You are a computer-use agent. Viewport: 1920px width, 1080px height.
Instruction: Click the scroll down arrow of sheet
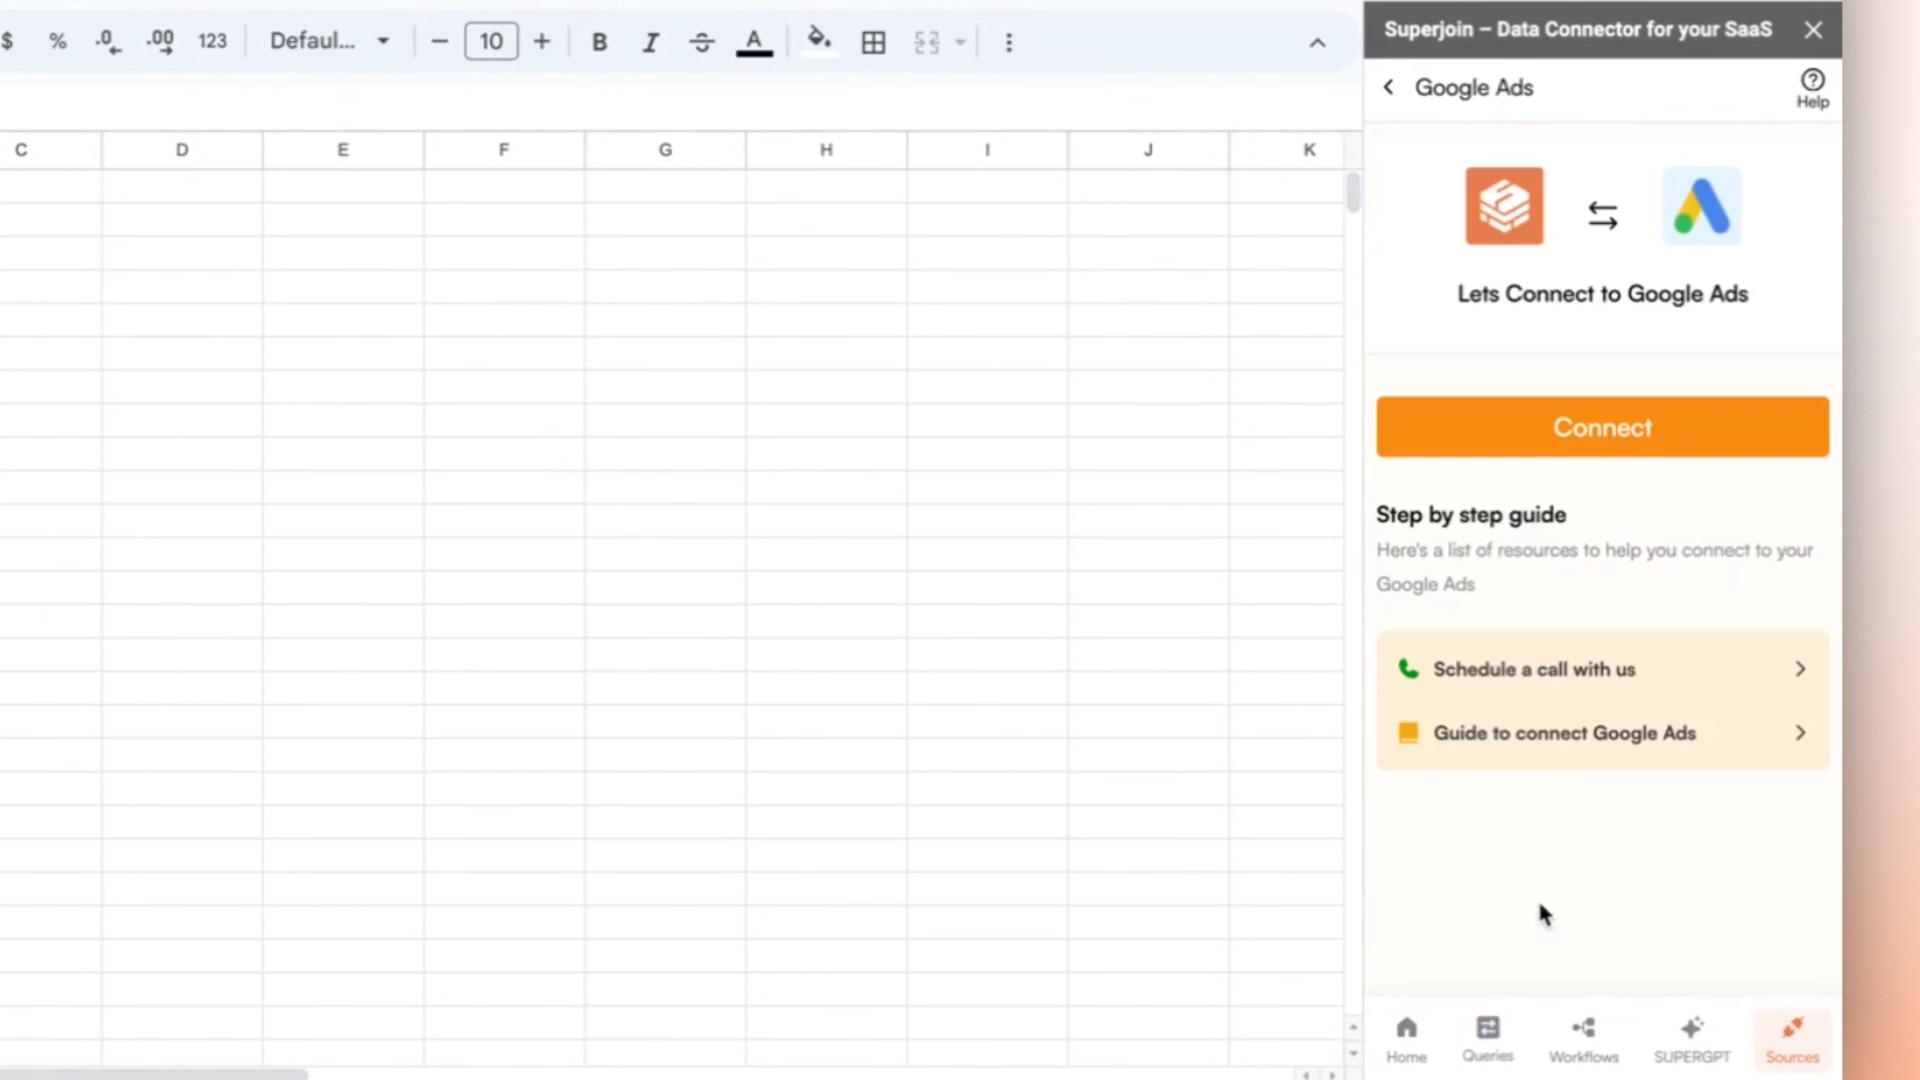(1353, 1053)
